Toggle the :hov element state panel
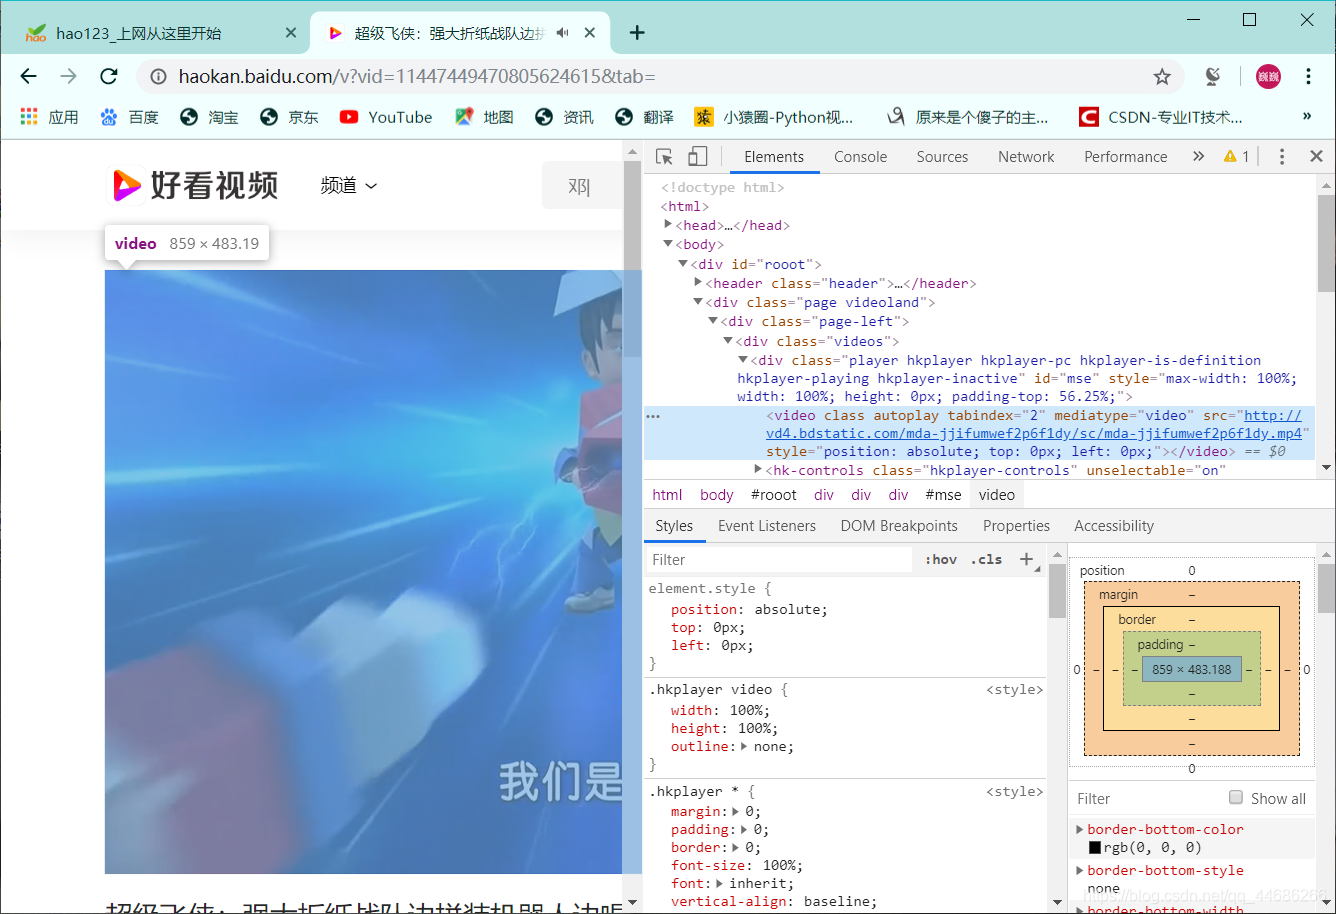This screenshot has height=914, width=1336. [x=941, y=560]
